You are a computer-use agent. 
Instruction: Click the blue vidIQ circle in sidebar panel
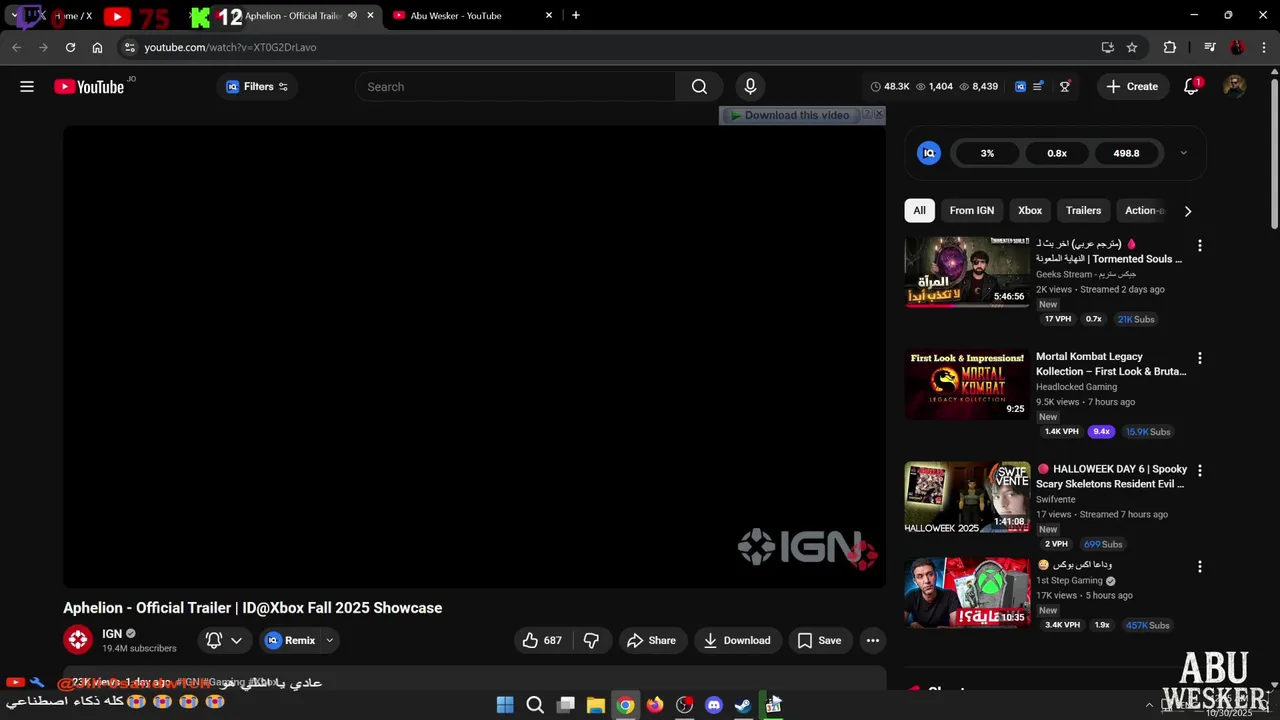coord(929,153)
